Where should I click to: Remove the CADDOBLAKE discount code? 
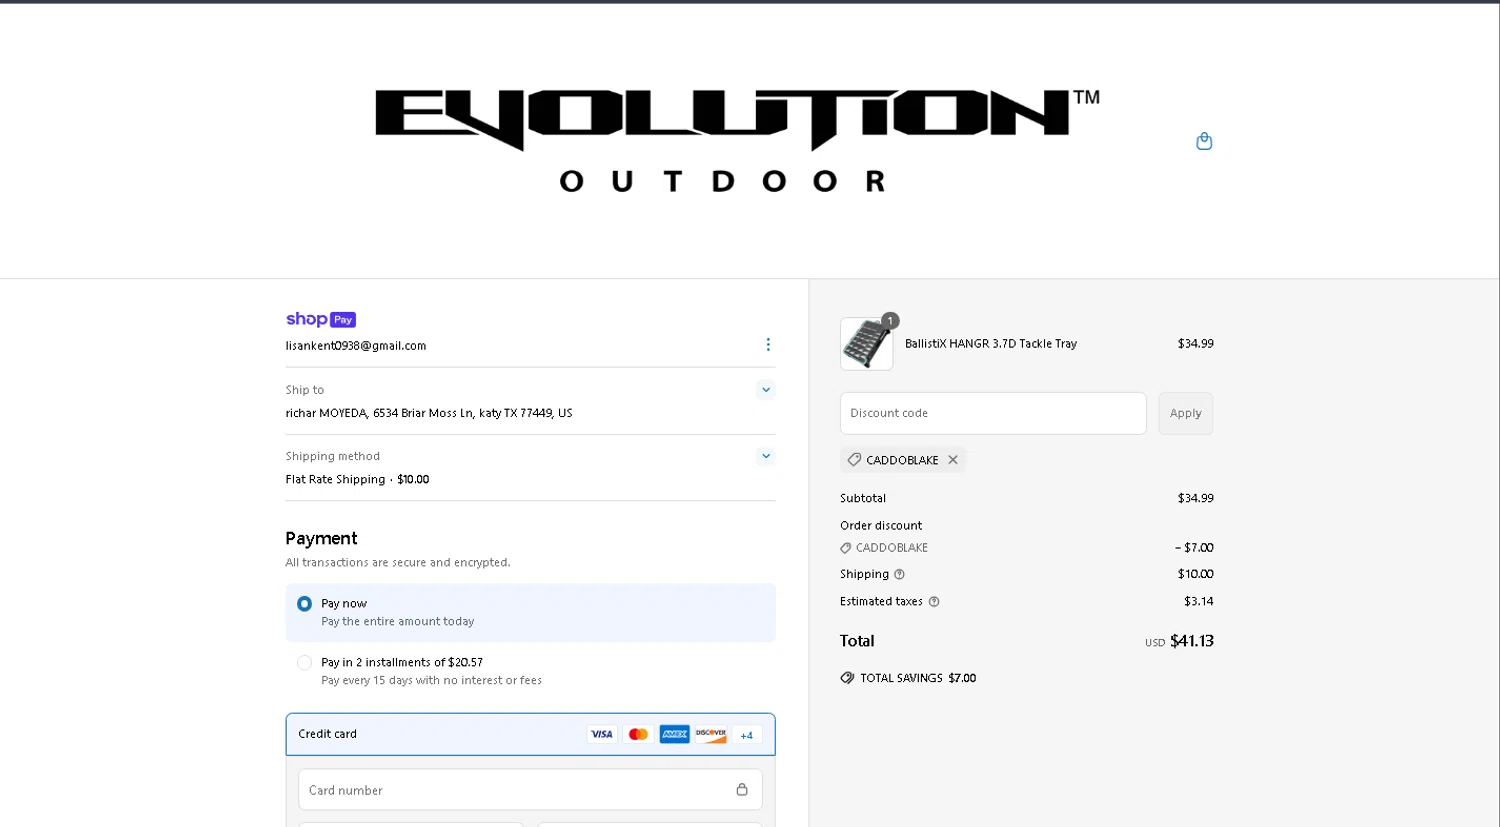pos(953,460)
